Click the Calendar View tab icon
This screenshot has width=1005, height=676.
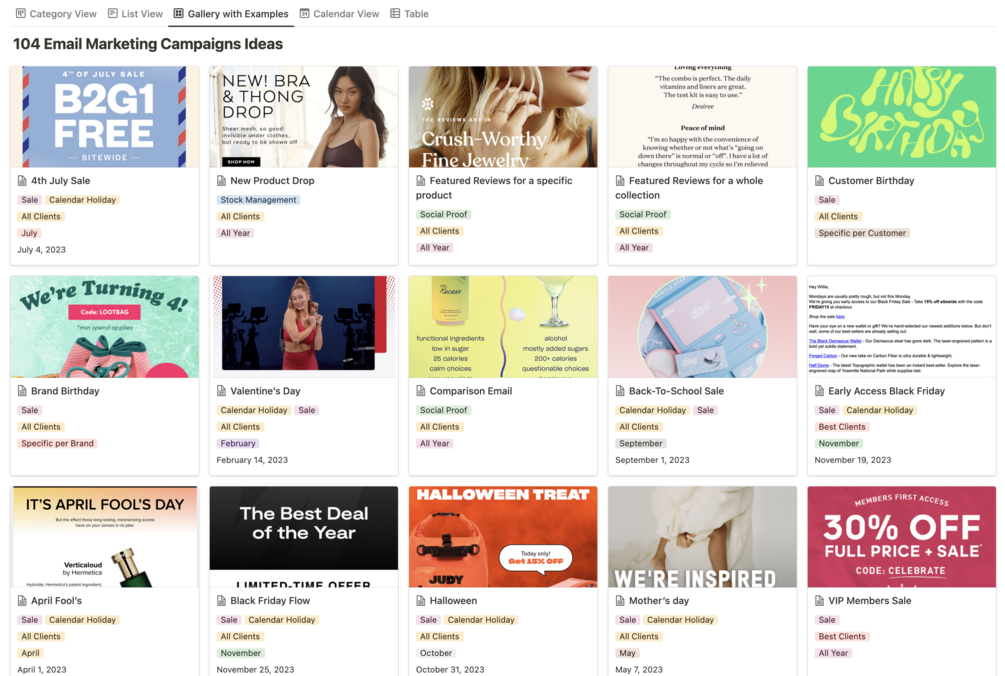tap(304, 13)
